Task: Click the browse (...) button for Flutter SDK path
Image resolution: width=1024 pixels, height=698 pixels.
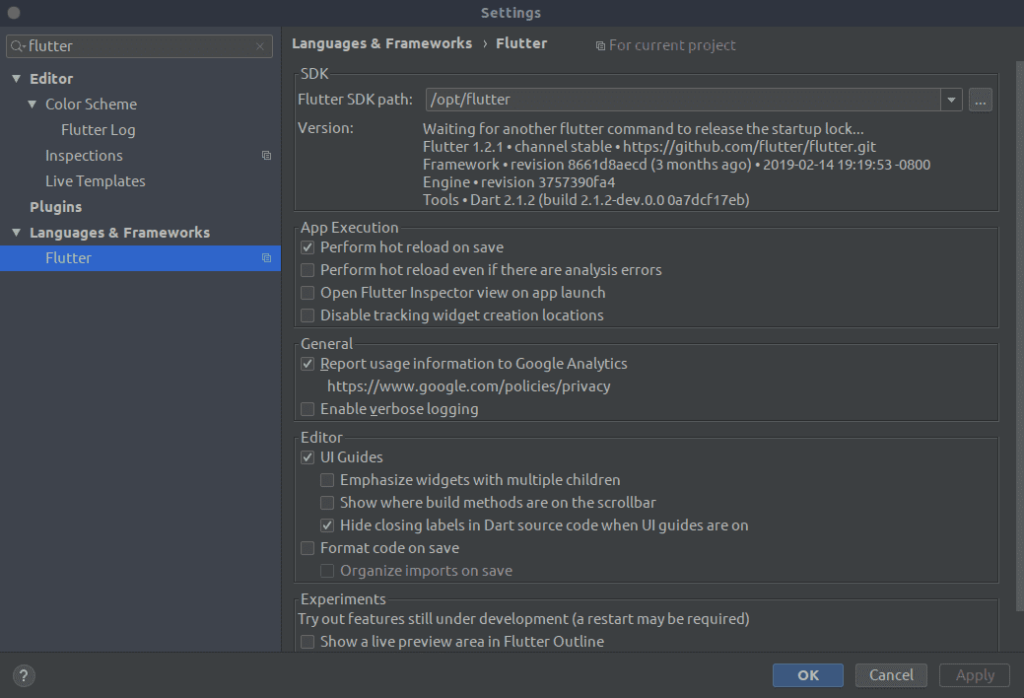Action: click(x=980, y=100)
